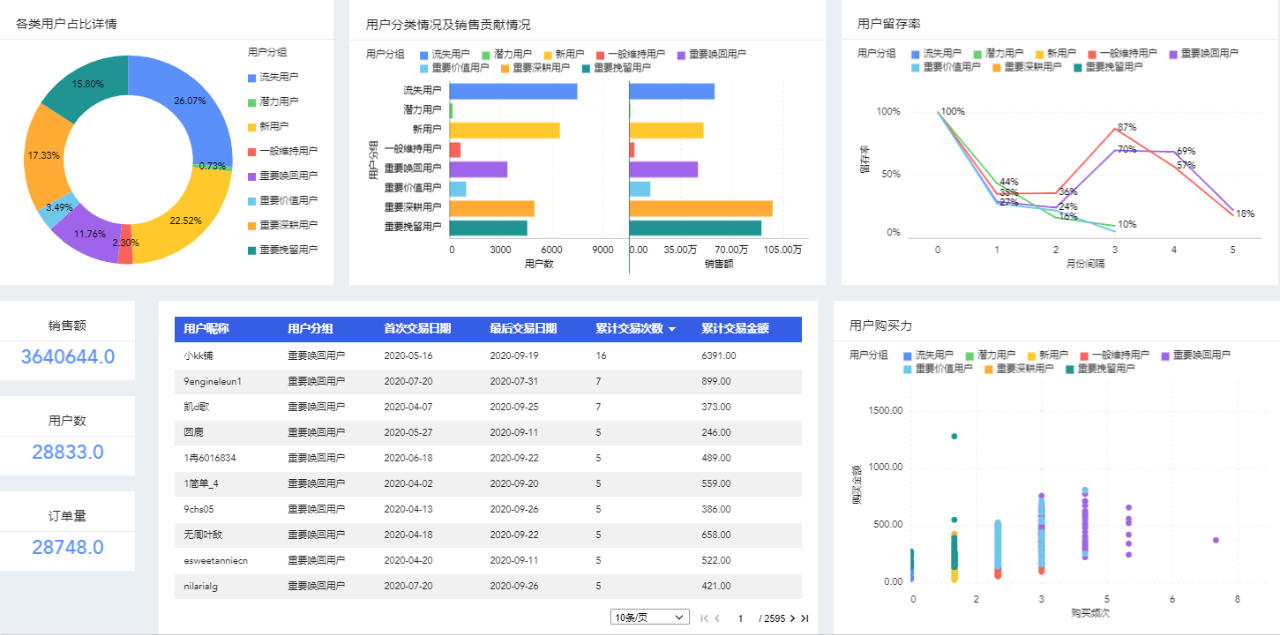Image resolution: width=1280 pixels, height=635 pixels.
Task: Sort table by 用户昵称 column header
Action: click(207, 328)
